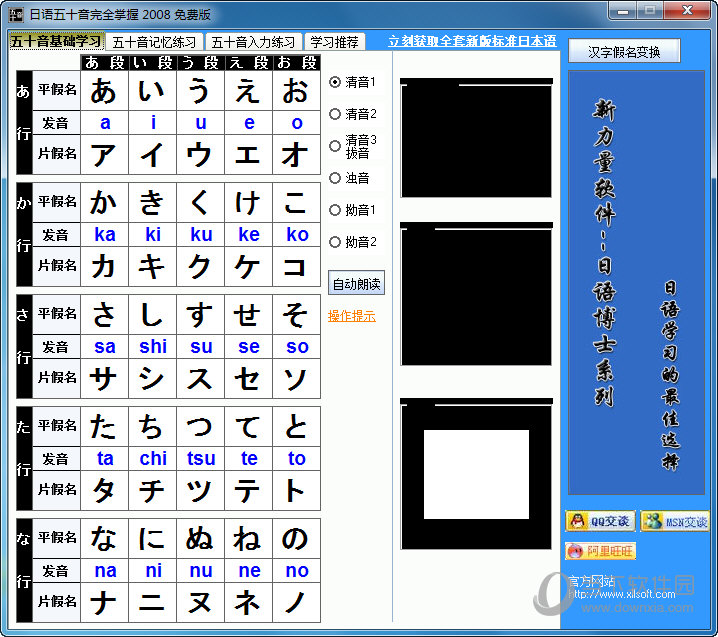Image resolution: width=718 pixels, height=637 pixels.
Task: Select the 清音1 radio option
Action: coord(335,82)
